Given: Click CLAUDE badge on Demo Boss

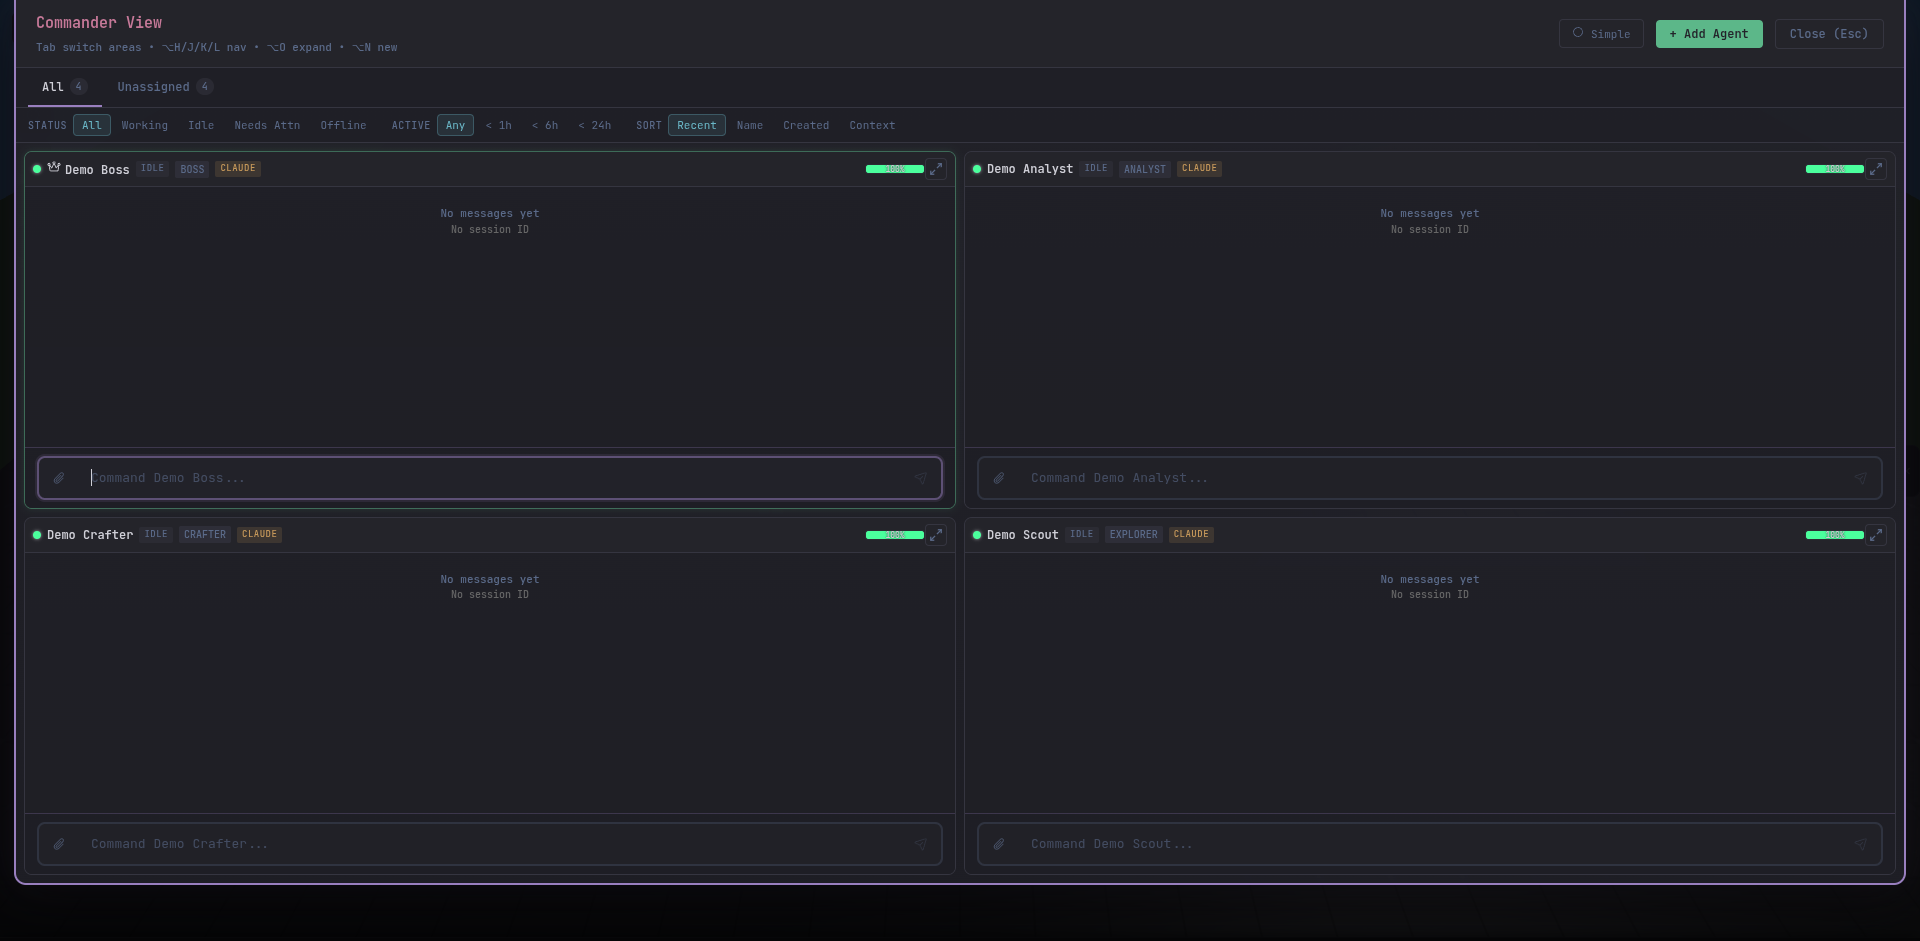Looking at the screenshot, I should (238, 169).
